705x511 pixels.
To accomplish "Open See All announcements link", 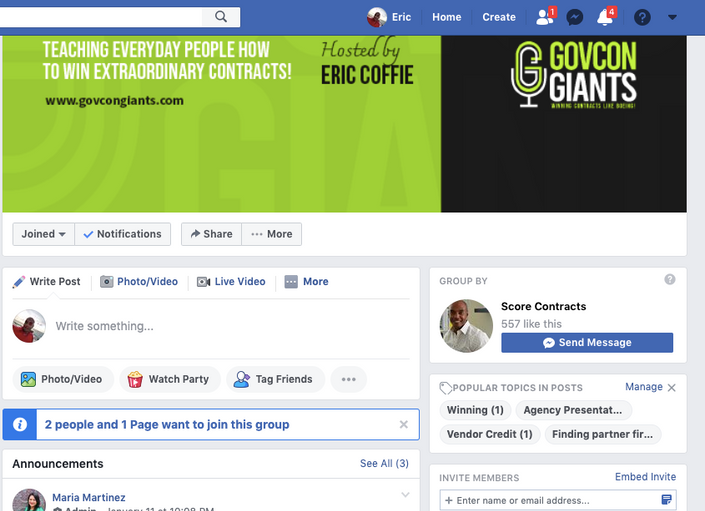I will click(384, 463).
